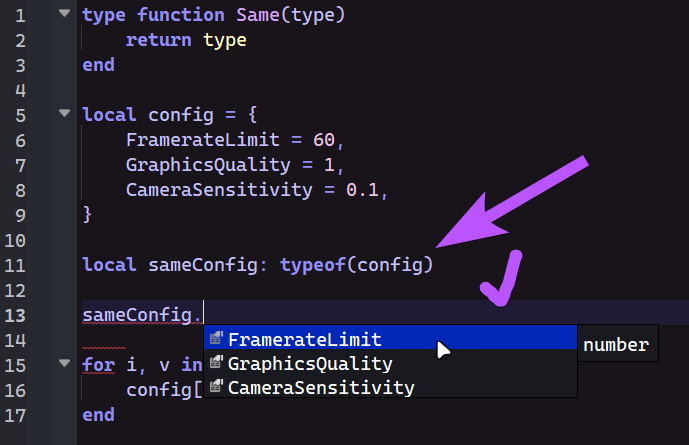Click line number 13 in the gutter
Image resolution: width=689 pixels, height=445 pixels.
point(15,315)
